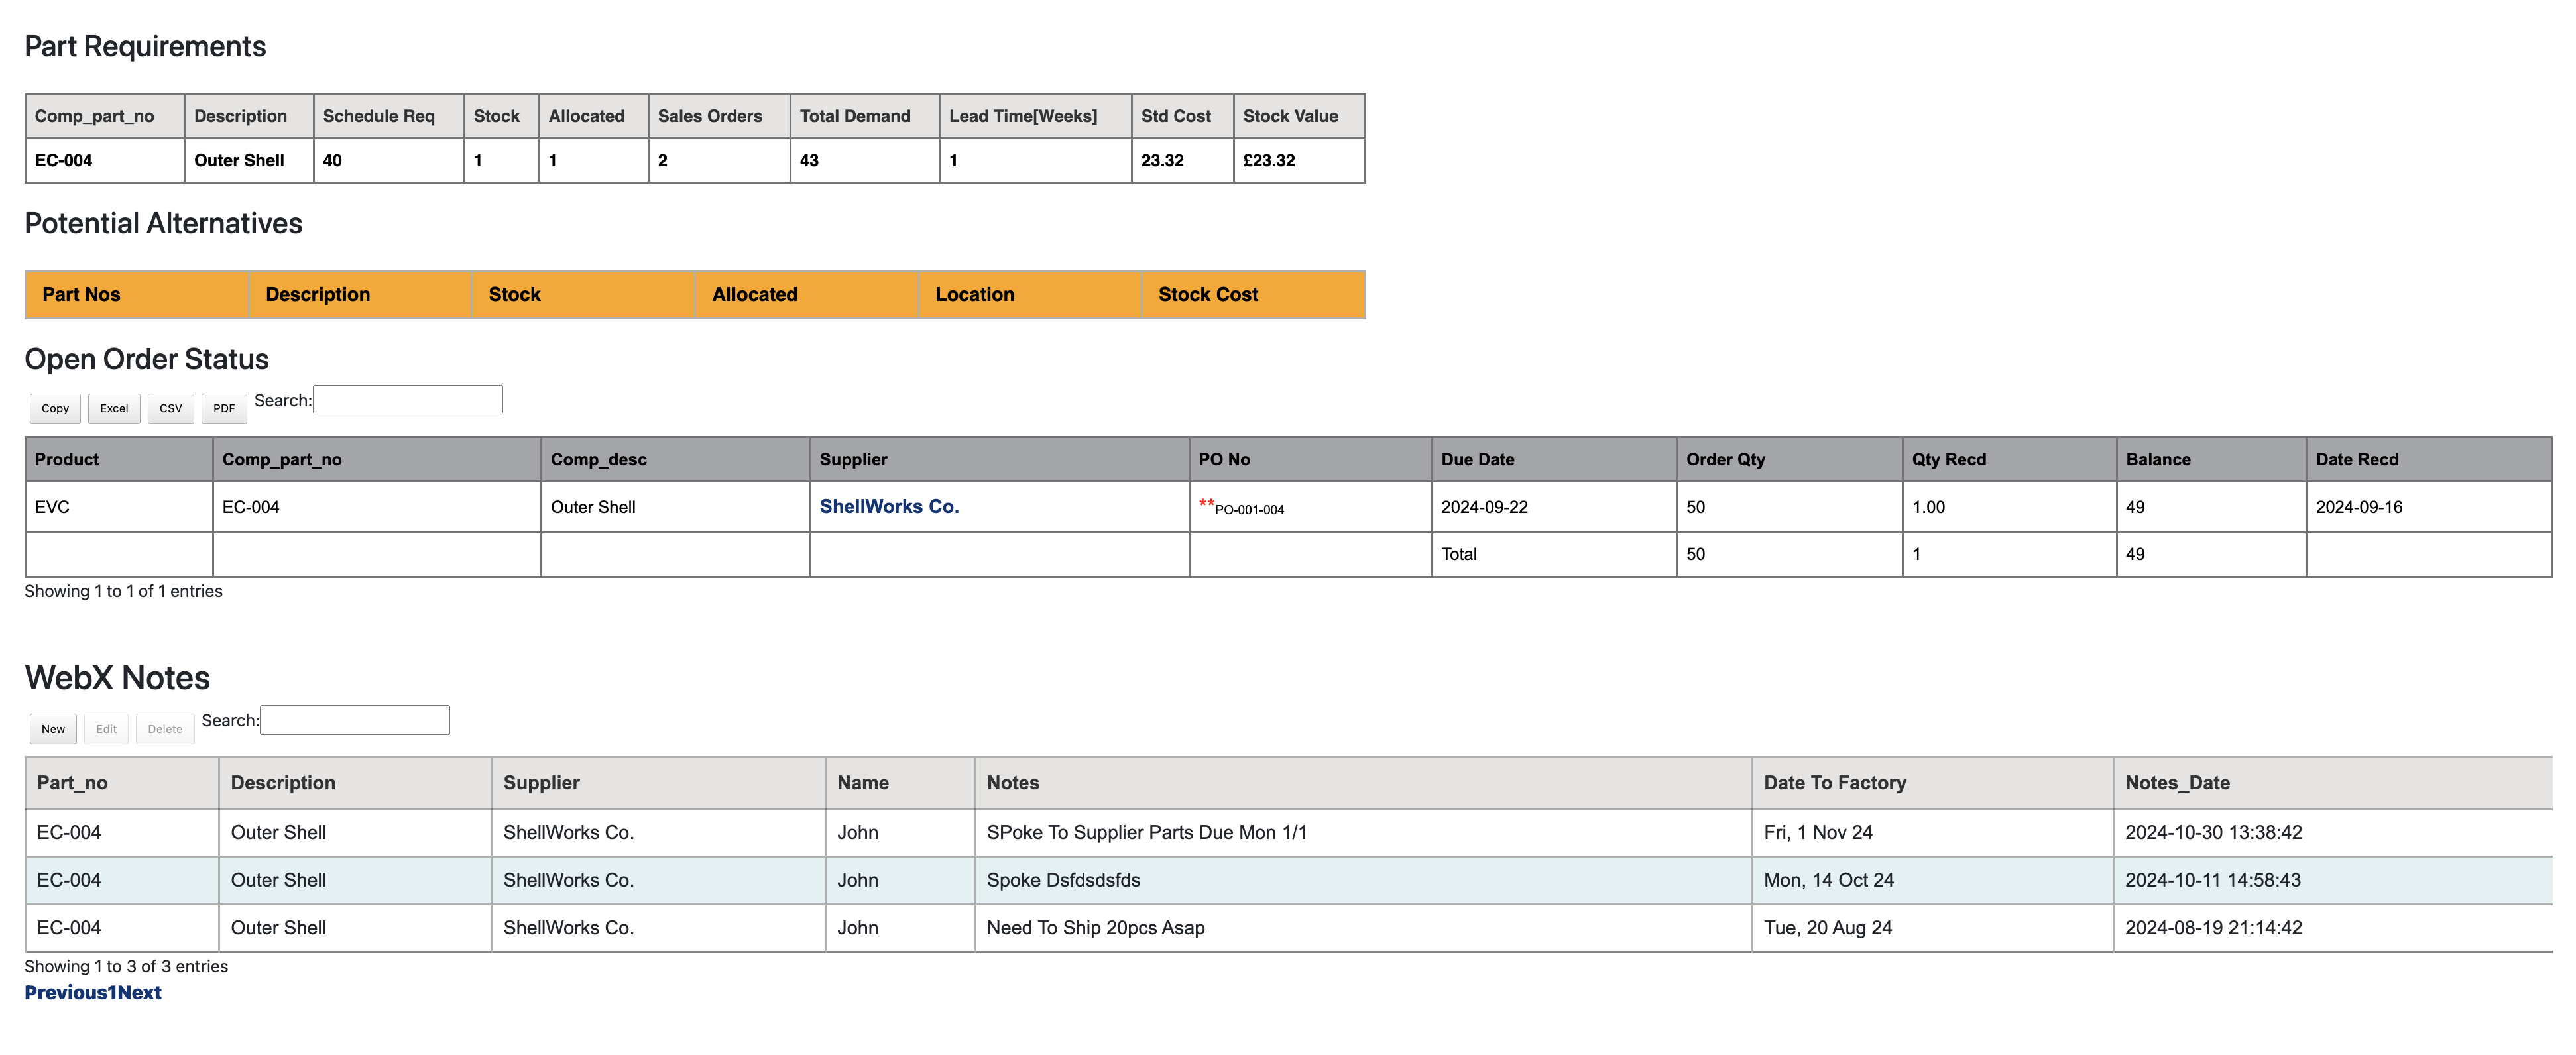2576x1055 pixels.
Task: Select the 'Spoke Dsfdsdsfds' note row
Action: (x=1062, y=880)
